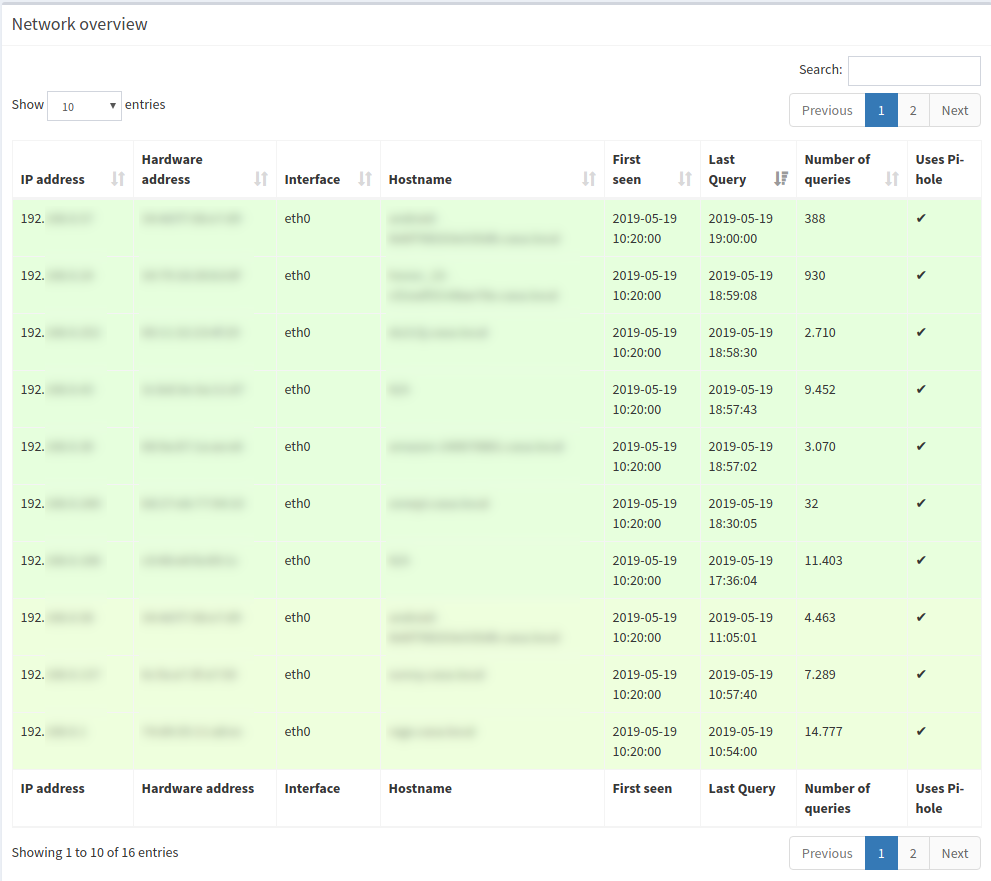Click top Next pagination button
Viewport: 991px width, 881px height.
954,110
